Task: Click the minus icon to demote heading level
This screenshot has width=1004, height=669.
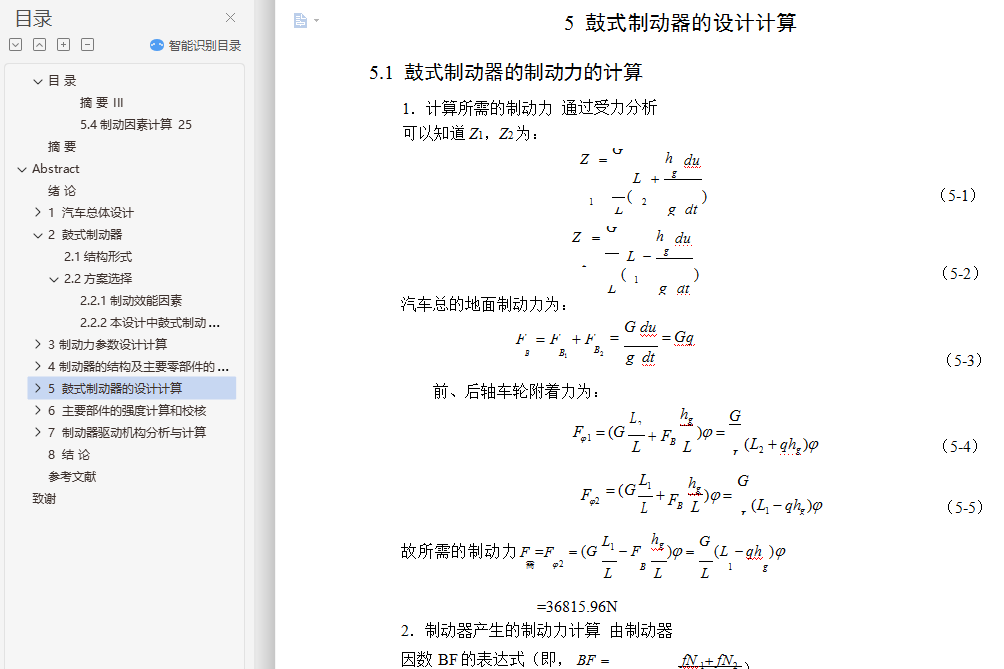Action: 88,45
